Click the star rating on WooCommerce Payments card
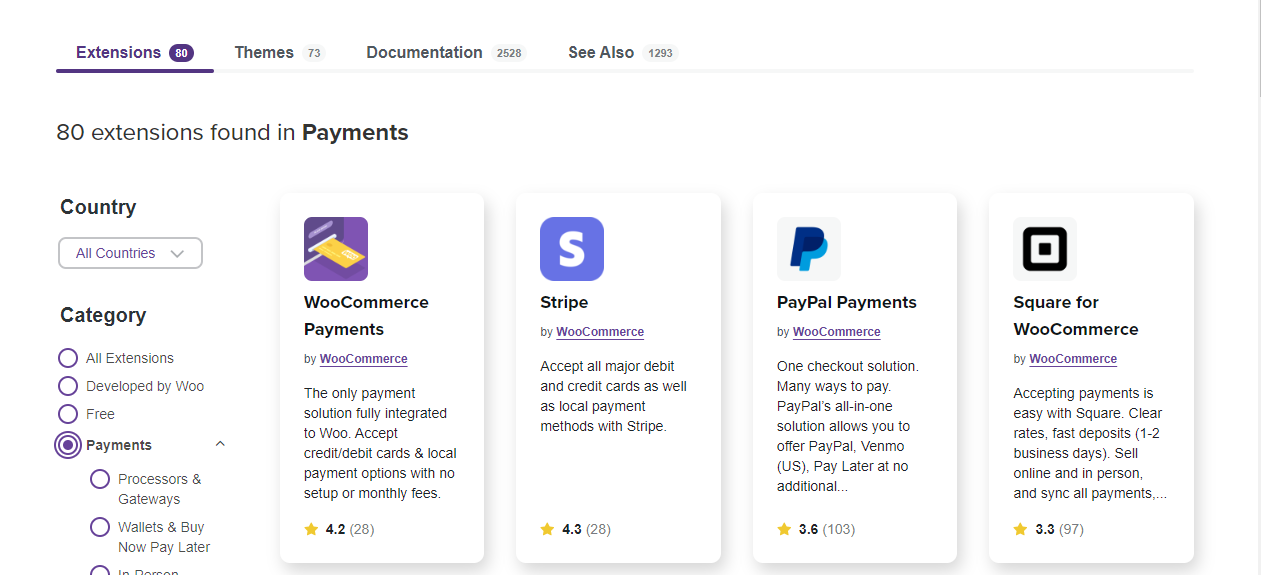The image size is (1261, 575). (311, 529)
